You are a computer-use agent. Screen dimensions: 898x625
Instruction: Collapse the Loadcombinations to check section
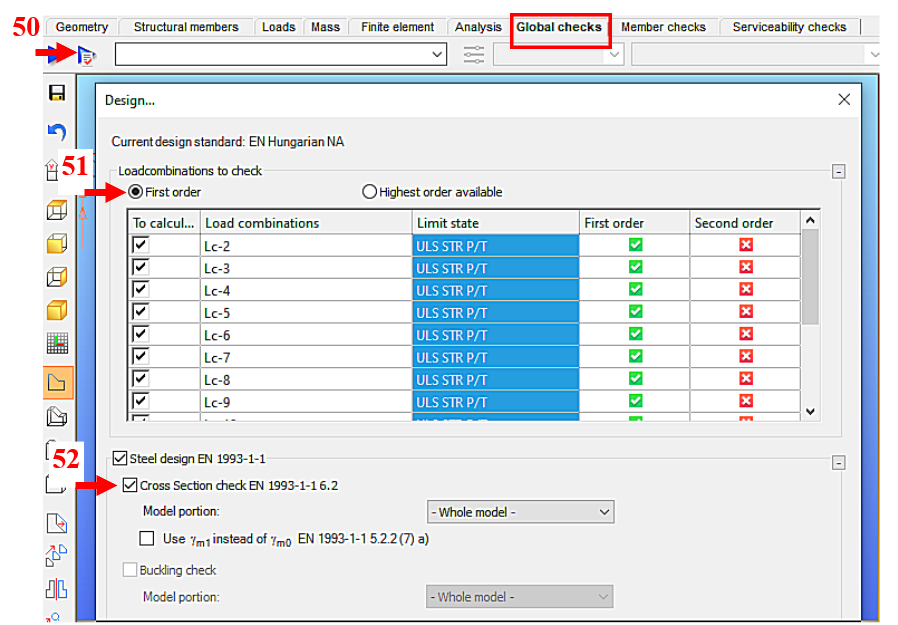click(838, 171)
